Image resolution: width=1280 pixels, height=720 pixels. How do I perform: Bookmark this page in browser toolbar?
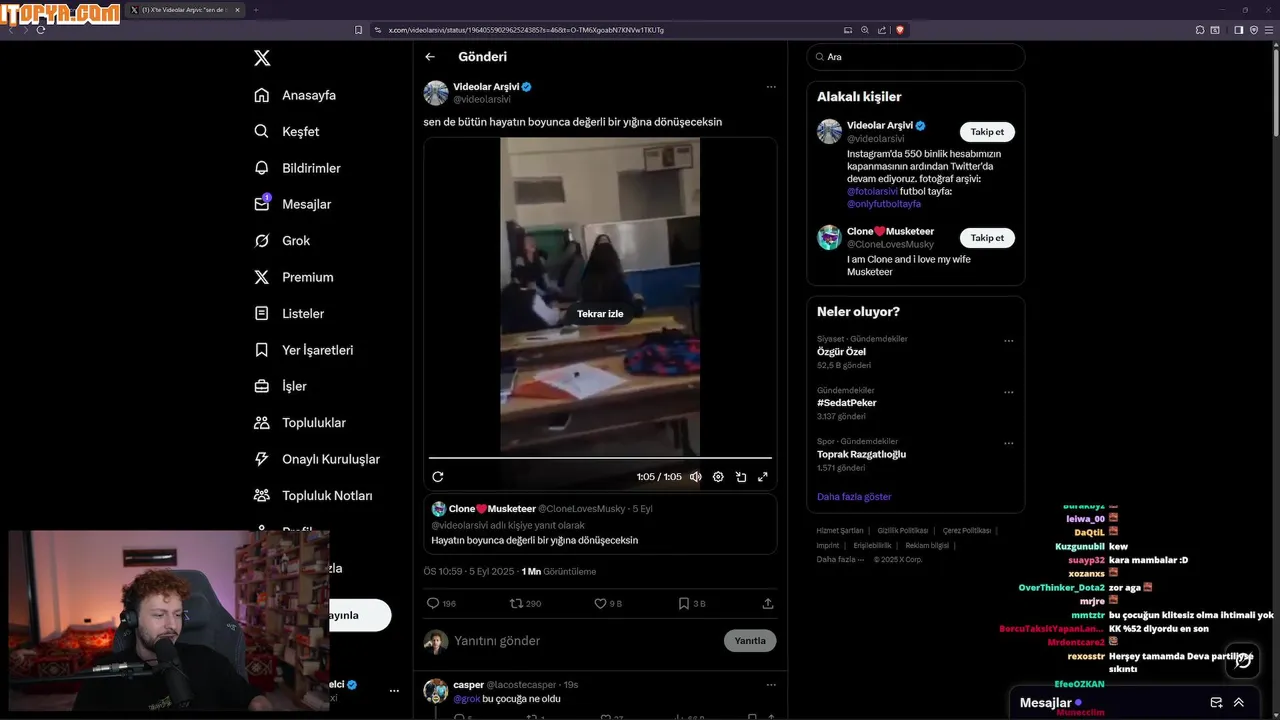pos(359,30)
